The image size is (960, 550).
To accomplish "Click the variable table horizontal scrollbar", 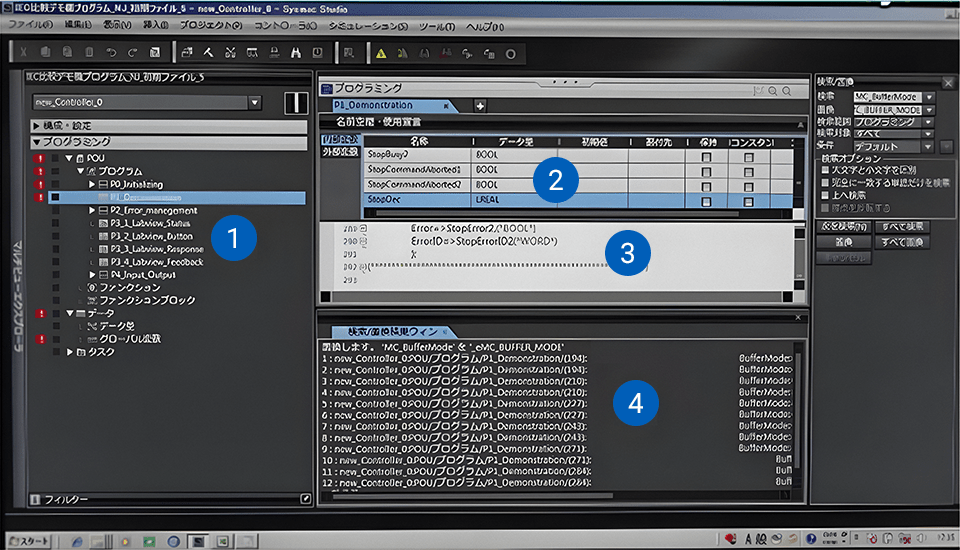I will coord(556,214).
